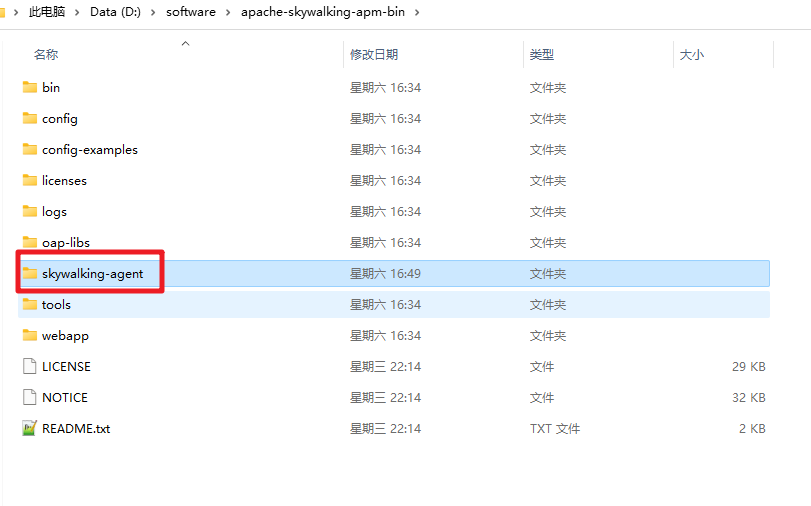Click README.txt type TXT 文件
The image size is (811, 506).
[555, 429]
